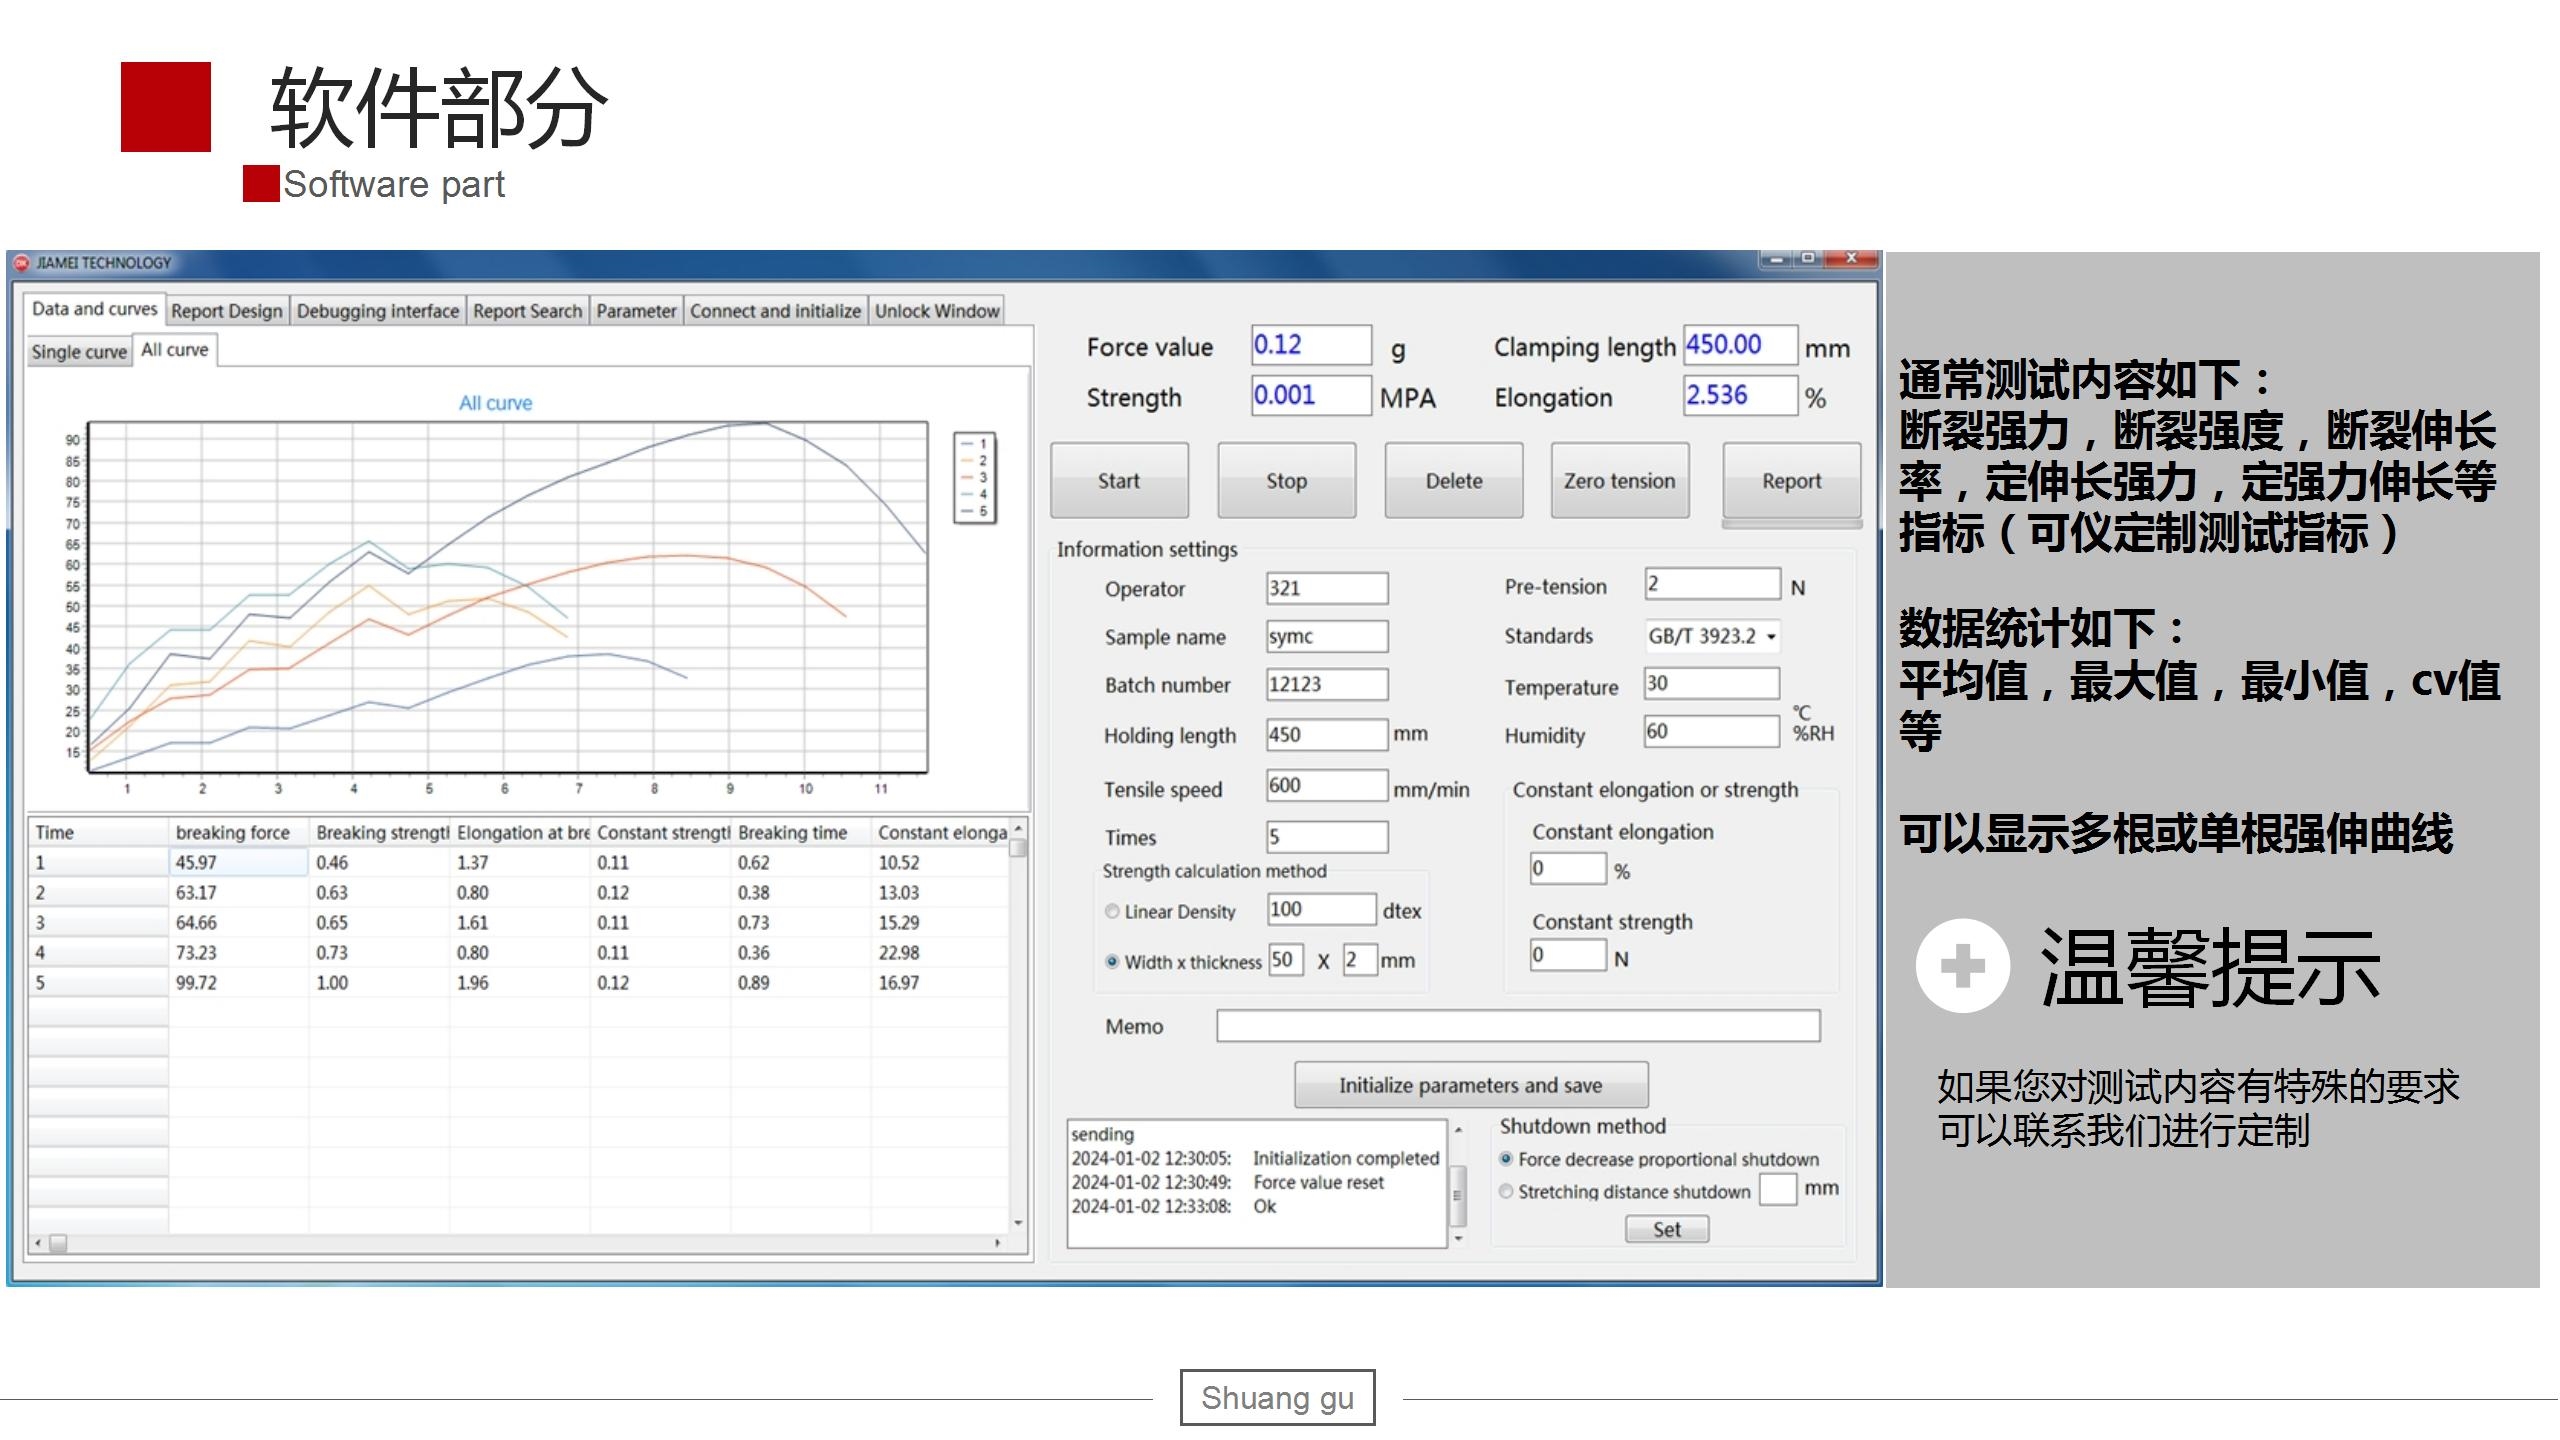The width and height of the screenshot is (2560, 1440).
Task: Switch to Single curve view
Action: pos(79,352)
